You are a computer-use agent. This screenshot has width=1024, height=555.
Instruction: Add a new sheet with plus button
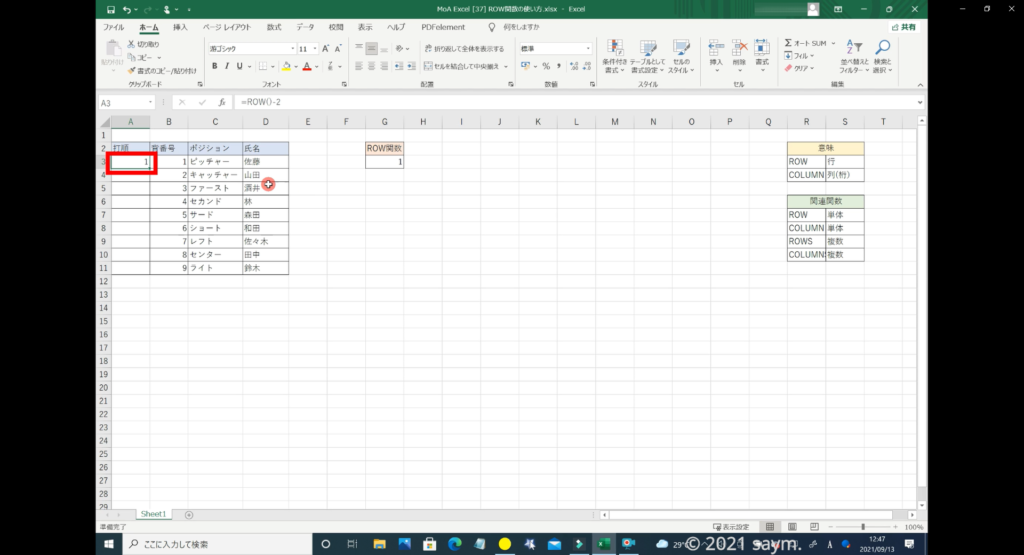(x=189, y=514)
